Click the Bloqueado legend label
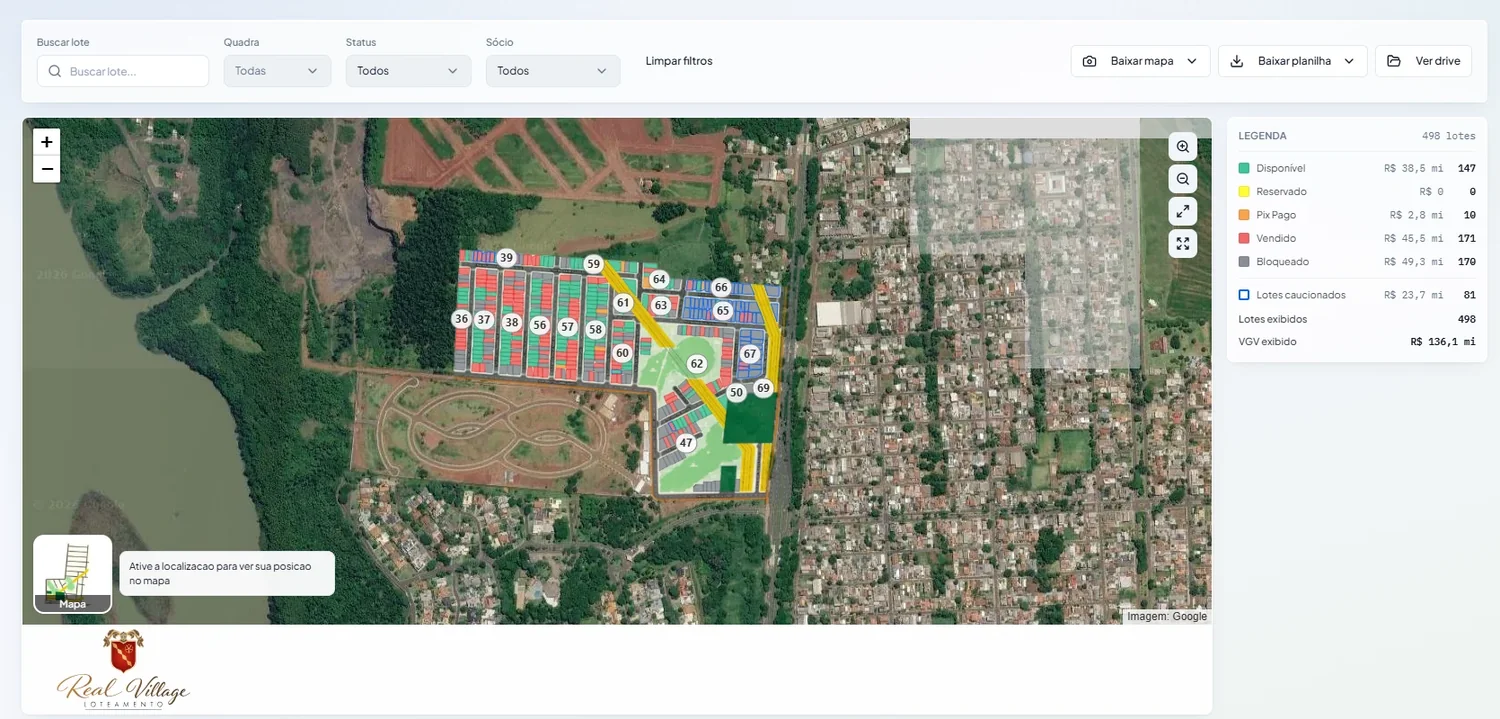Screen dimensions: 1500x719 1282,261
